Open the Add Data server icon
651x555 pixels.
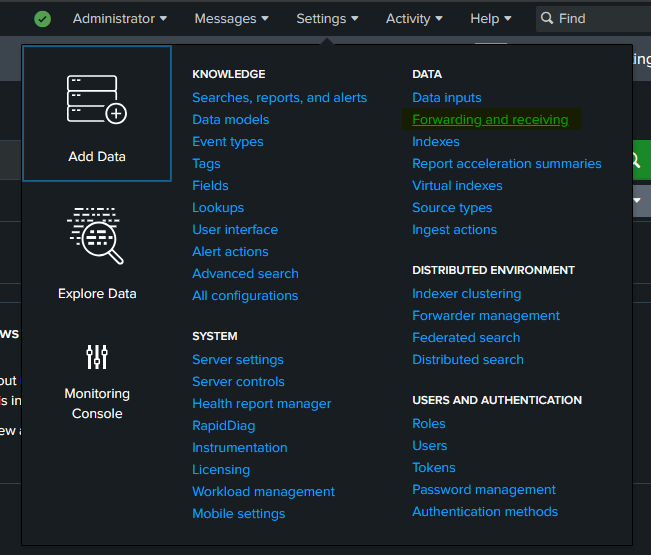(x=97, y=100)
